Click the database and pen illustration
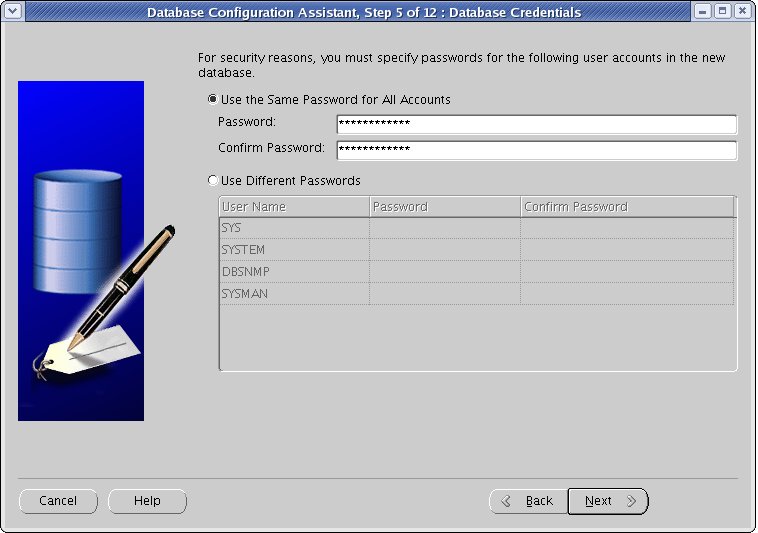Screen dimensions: 758x533 pos(81,251)
